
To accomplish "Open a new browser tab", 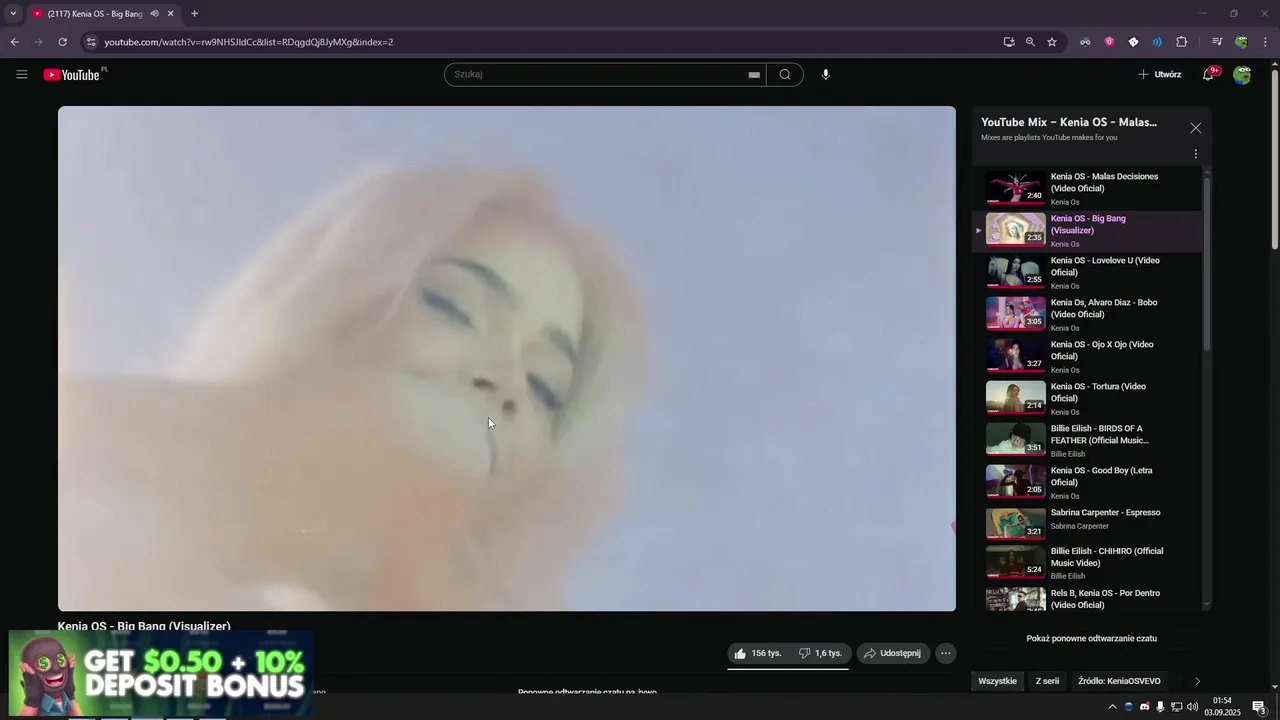I will (x=194, y=14).
